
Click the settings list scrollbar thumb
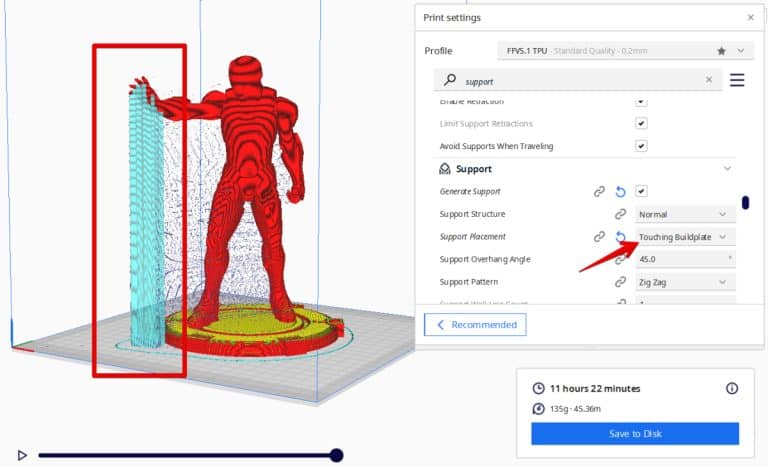[745, 202]
